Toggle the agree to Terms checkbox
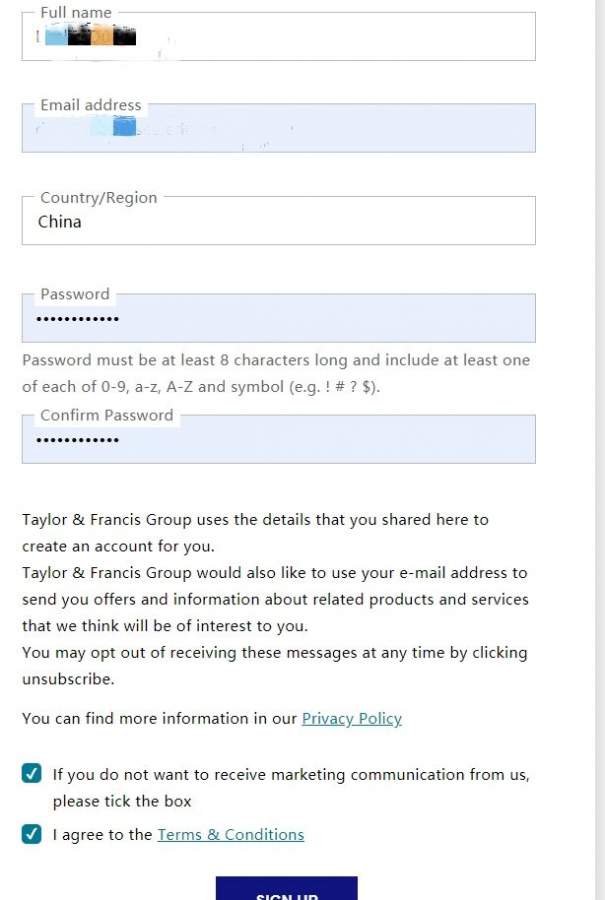 (32, 834)
